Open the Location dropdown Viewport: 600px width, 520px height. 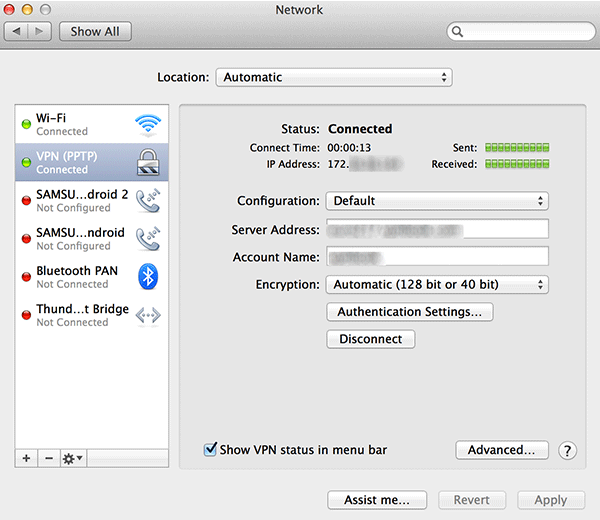334,77
